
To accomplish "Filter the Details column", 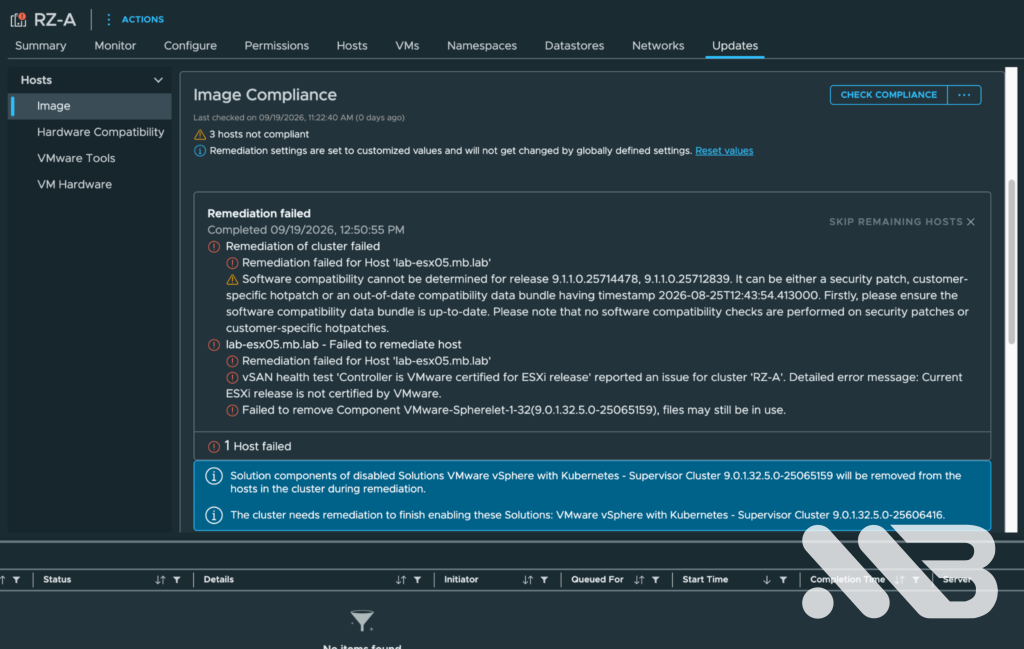I will pyautogui.click(x=417, y=580).
